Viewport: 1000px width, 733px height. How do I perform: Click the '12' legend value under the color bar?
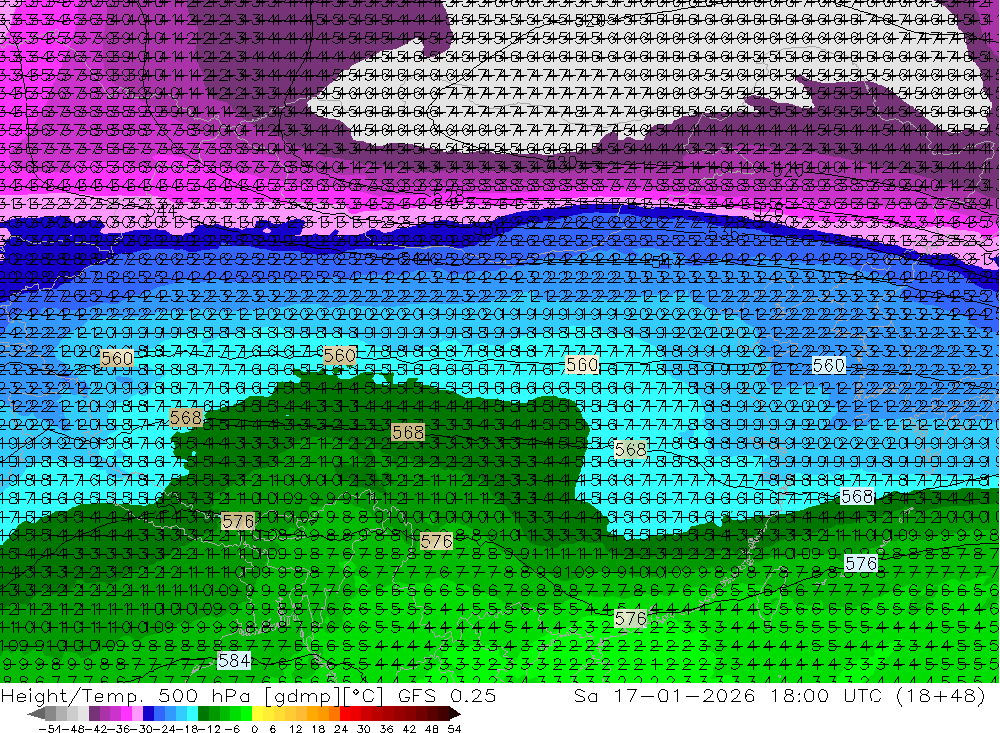295,729
